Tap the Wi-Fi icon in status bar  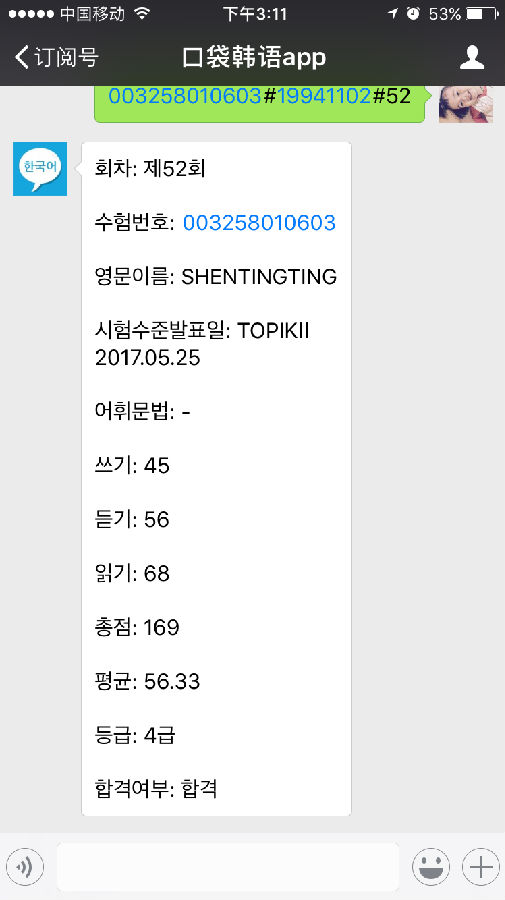pyautogui.click(x=142, y=14)
